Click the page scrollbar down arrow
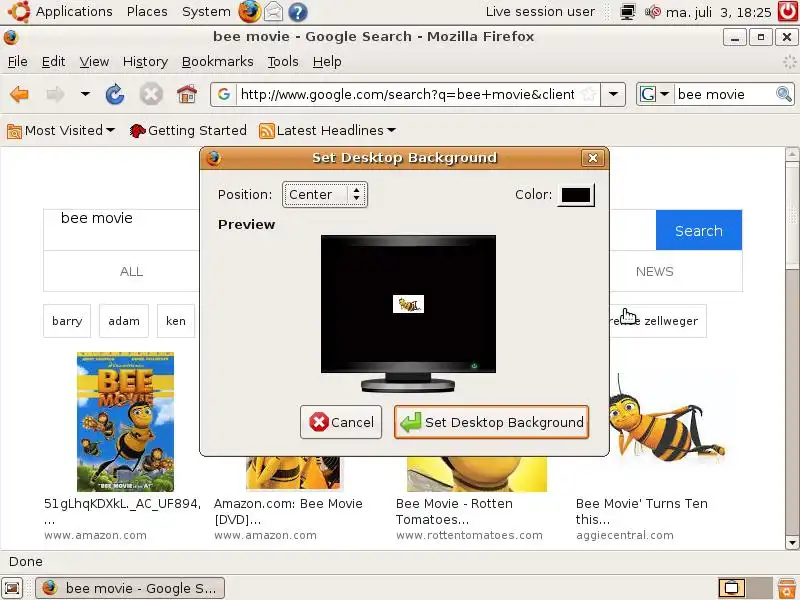This screenshot has height=600, width=800. coord(792,542)
